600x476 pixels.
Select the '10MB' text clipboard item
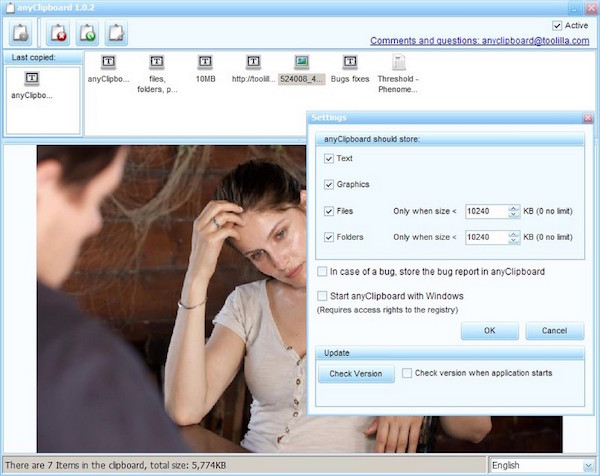[205, 69]
